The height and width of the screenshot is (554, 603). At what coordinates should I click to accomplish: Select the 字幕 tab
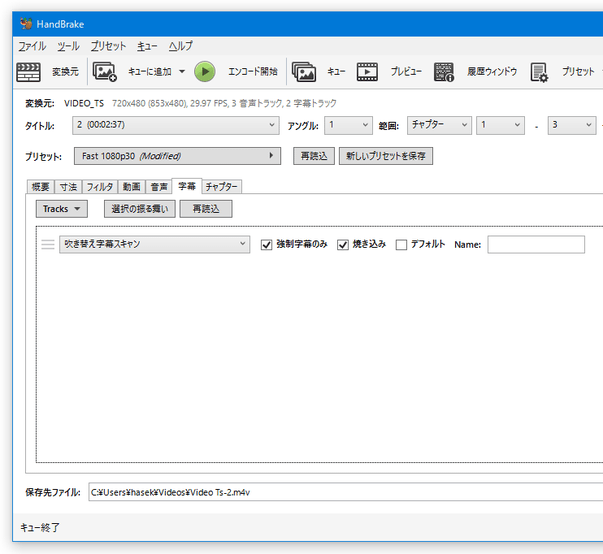pyautogui.click(x=187, y=186)
